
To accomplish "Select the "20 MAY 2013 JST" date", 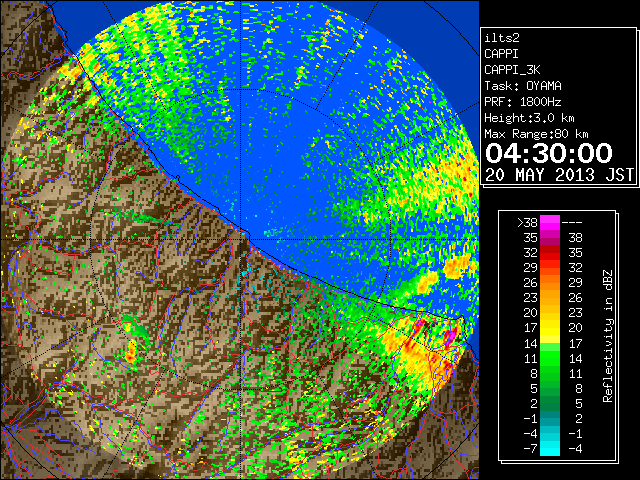I will coord(559,175).
